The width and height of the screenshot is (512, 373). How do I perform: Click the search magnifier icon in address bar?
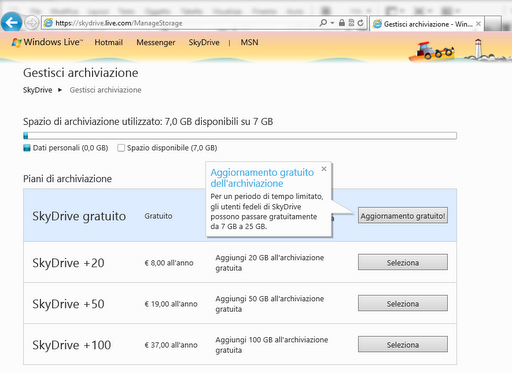[323, 23]
